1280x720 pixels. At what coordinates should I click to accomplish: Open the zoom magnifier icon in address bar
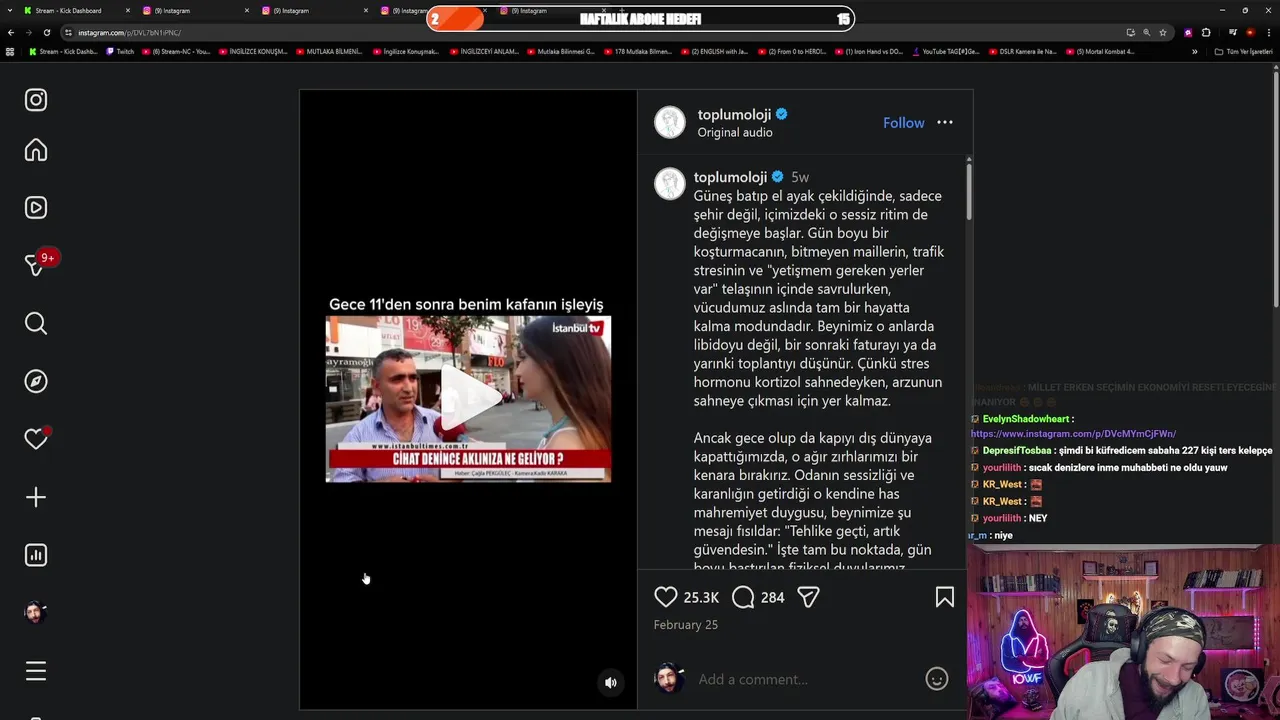[x=1147, y=32]
